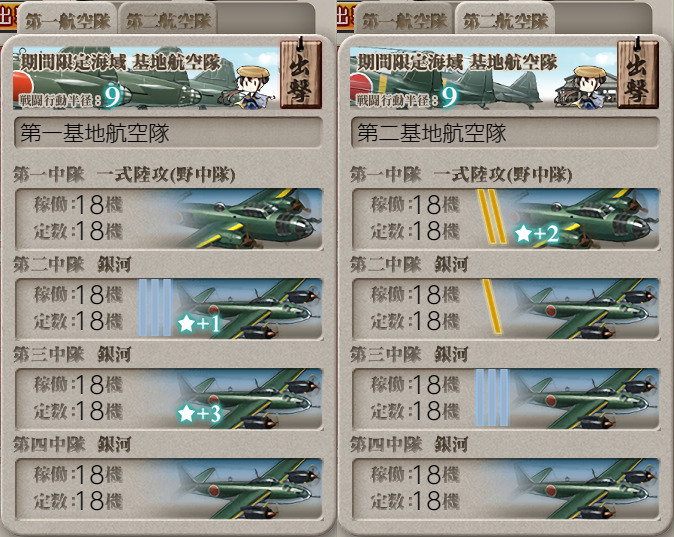Image resolution: width=674 pixels, height=537 pixels.
Task: Switch to 第二航空隊 tab in left panel
Action: (168, 21)
